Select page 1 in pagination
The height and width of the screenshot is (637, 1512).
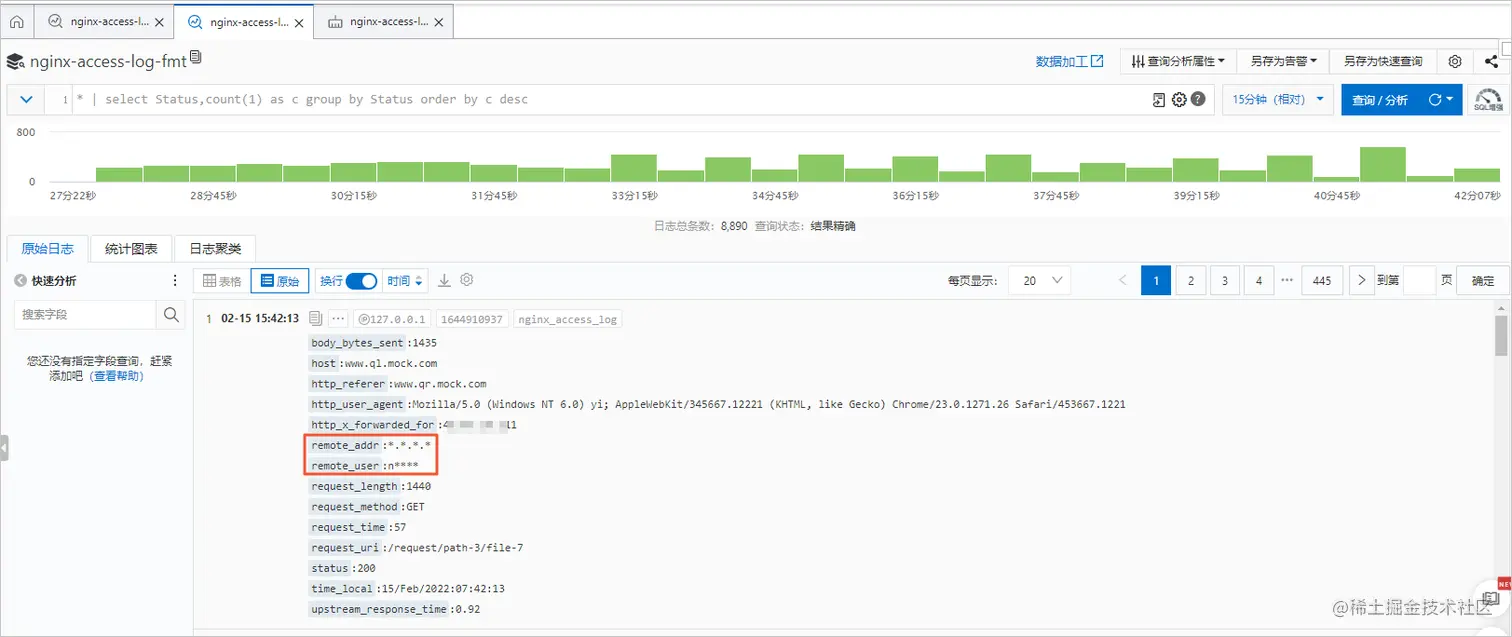click(x=1156, y=281)
